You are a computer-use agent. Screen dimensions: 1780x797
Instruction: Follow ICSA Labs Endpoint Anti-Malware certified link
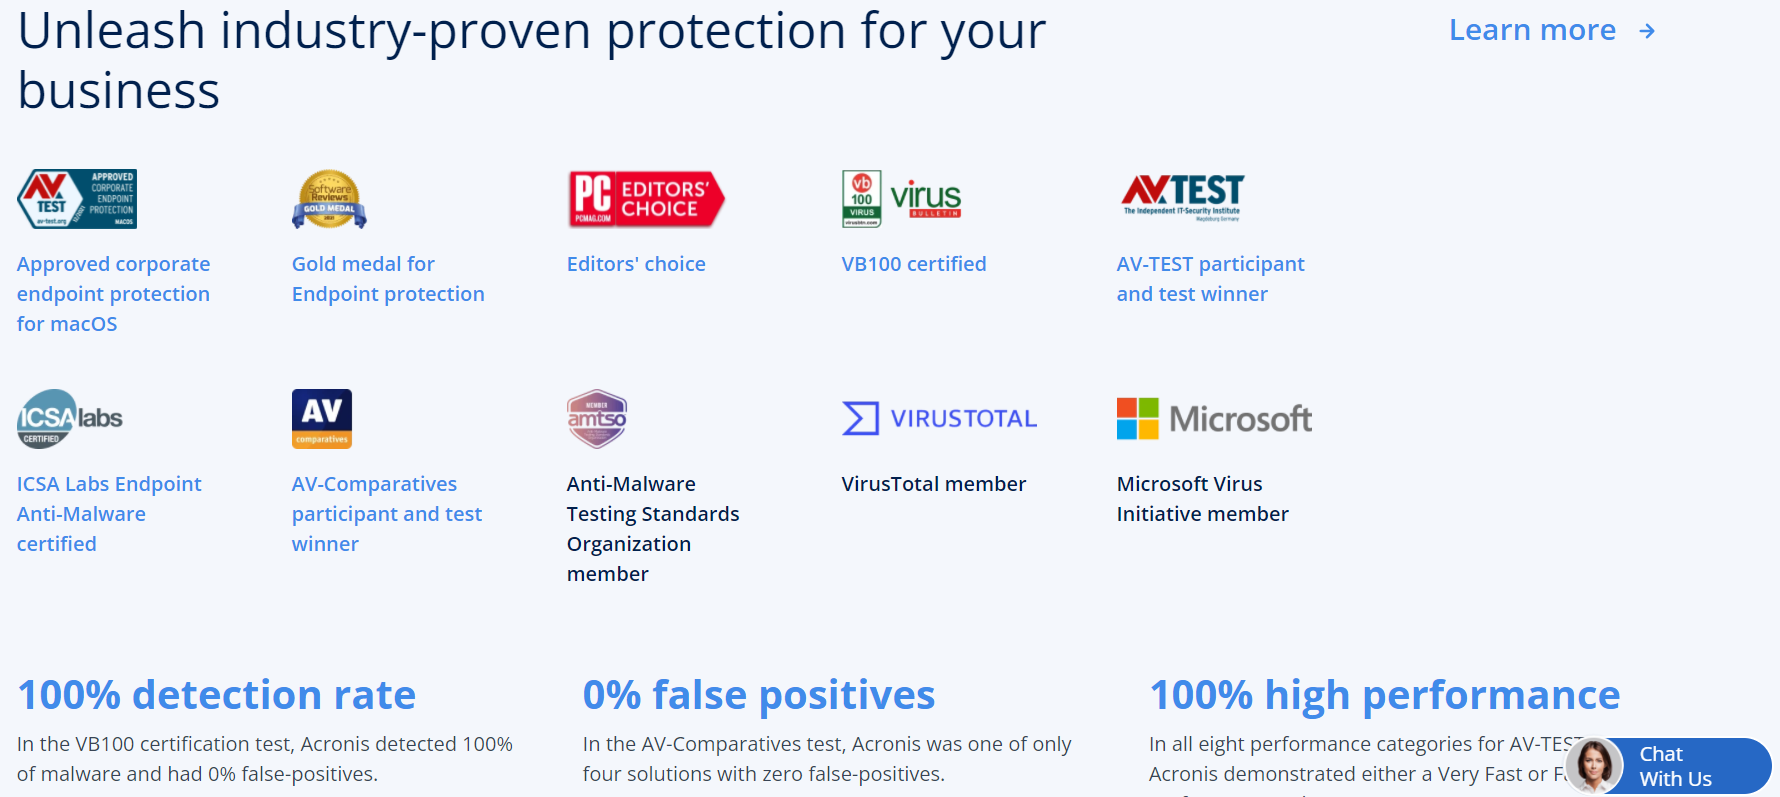click(109, 514)
